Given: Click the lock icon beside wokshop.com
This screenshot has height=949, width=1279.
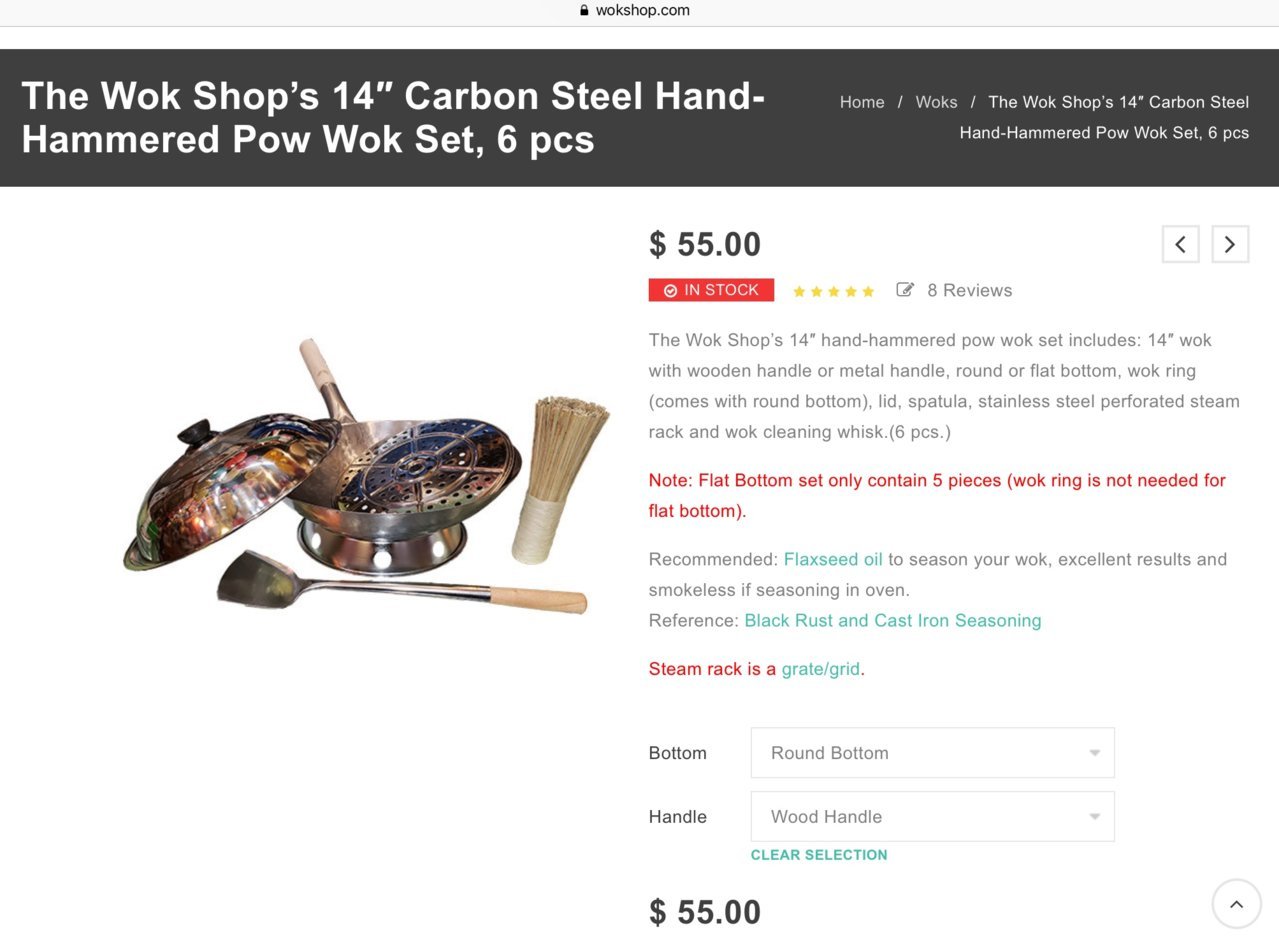Looking at the screenshot, I should (x=584, y=10).
